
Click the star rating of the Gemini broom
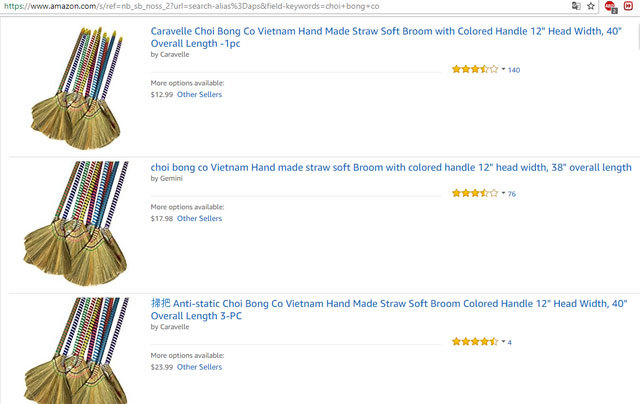[x=474, y=194]
